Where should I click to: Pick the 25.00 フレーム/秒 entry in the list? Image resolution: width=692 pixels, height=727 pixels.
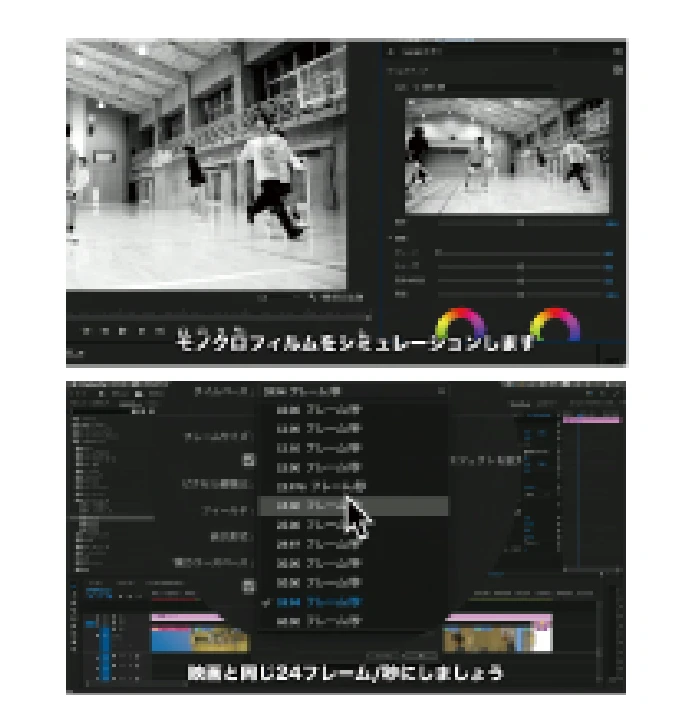pyautogui.click(x=354, y=525)
